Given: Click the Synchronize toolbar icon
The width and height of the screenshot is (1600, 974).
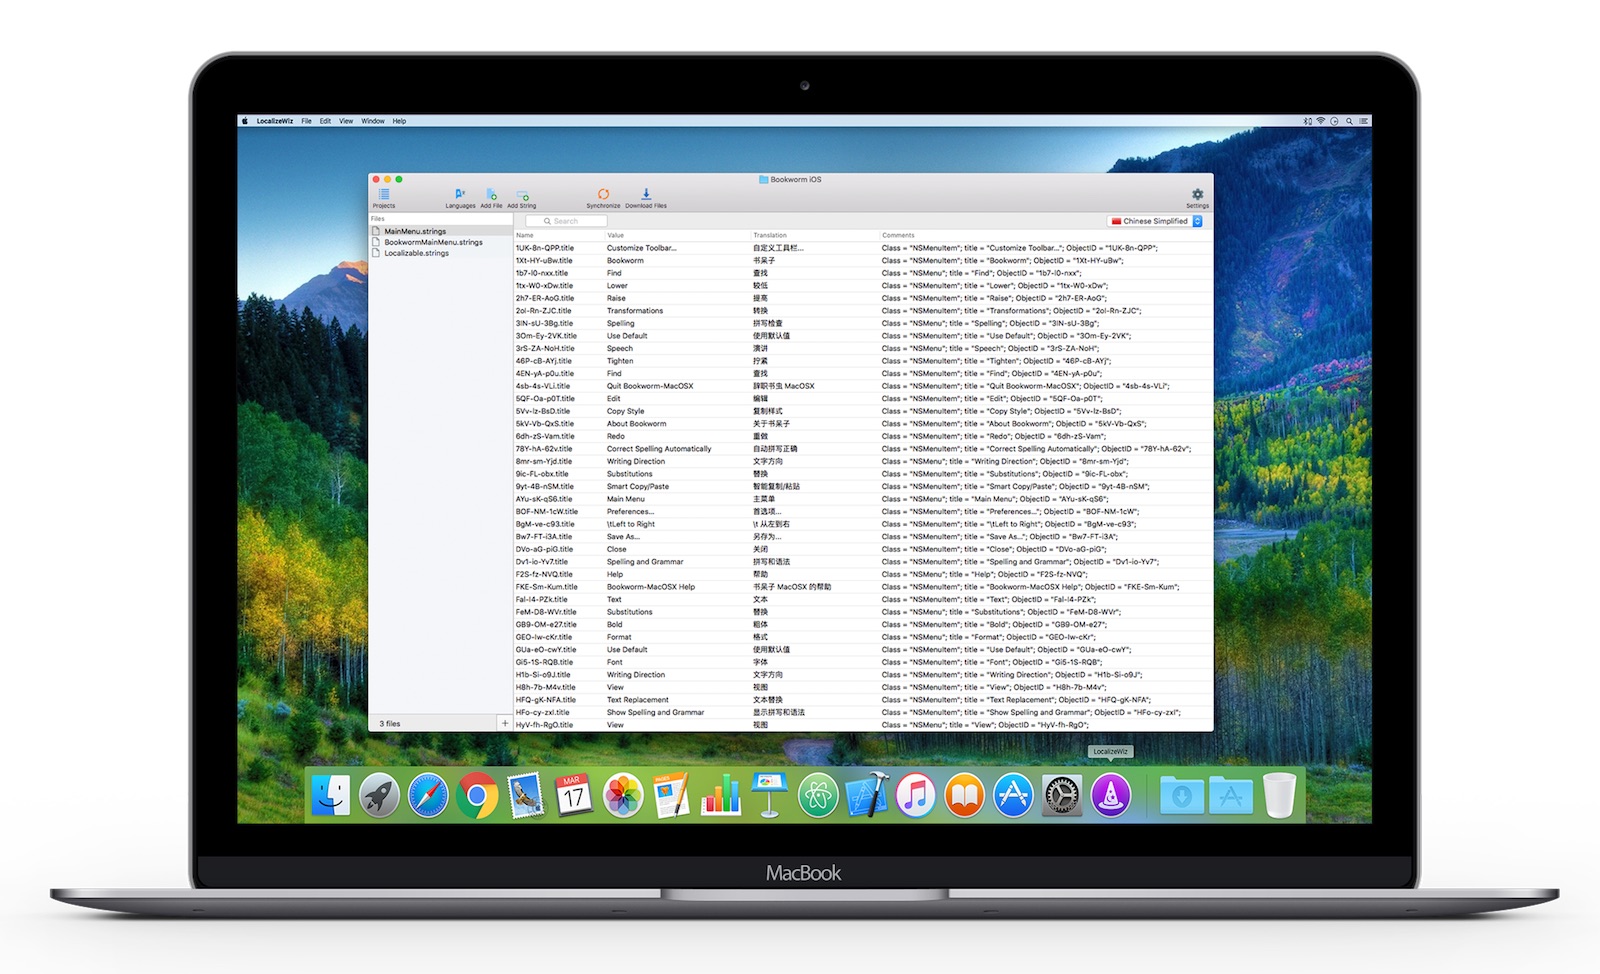Looking at the screenshot, I should 603,197.
